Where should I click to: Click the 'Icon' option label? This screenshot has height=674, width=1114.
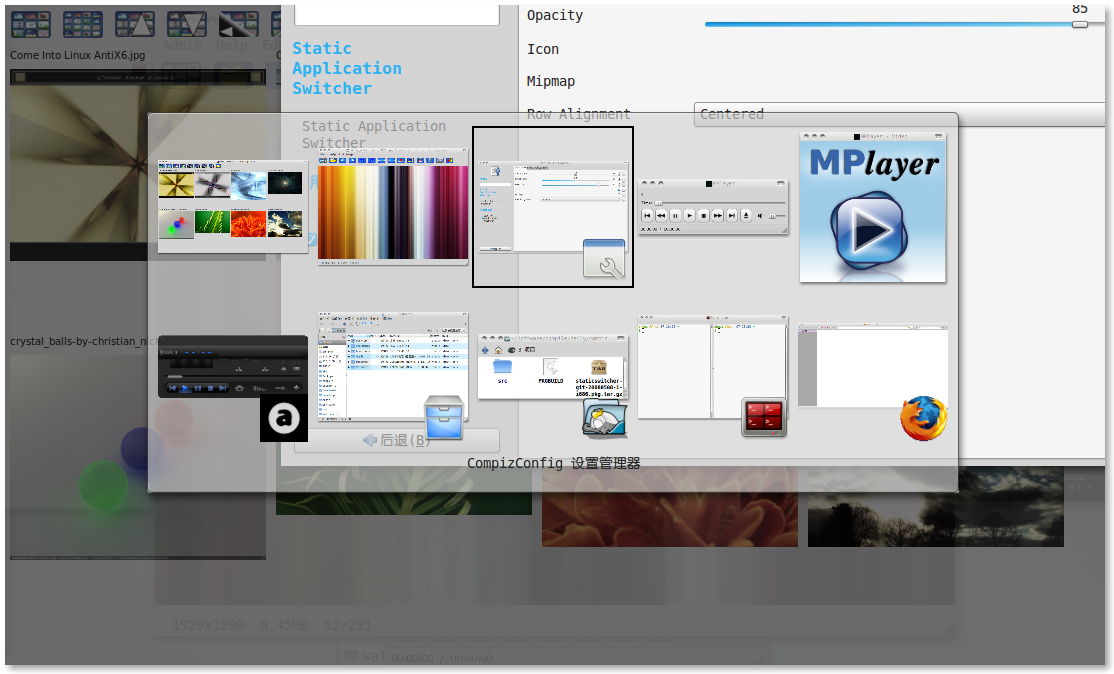click(543, 49)
